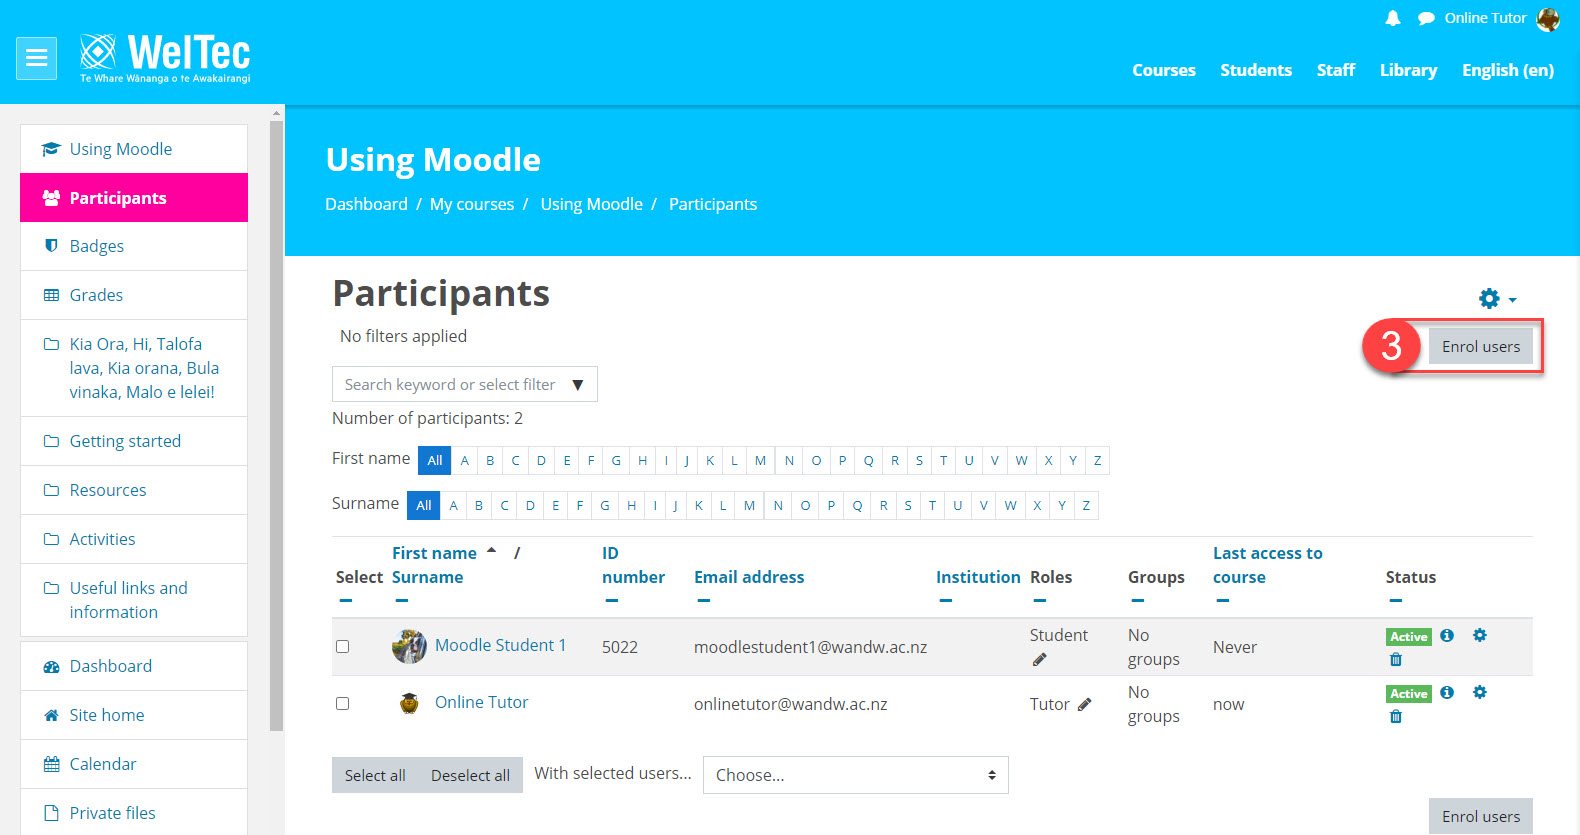Viewport: 1580px width, 835px height.
Task: Hide the Surname column minus icon
Action: tap(401, 601)
